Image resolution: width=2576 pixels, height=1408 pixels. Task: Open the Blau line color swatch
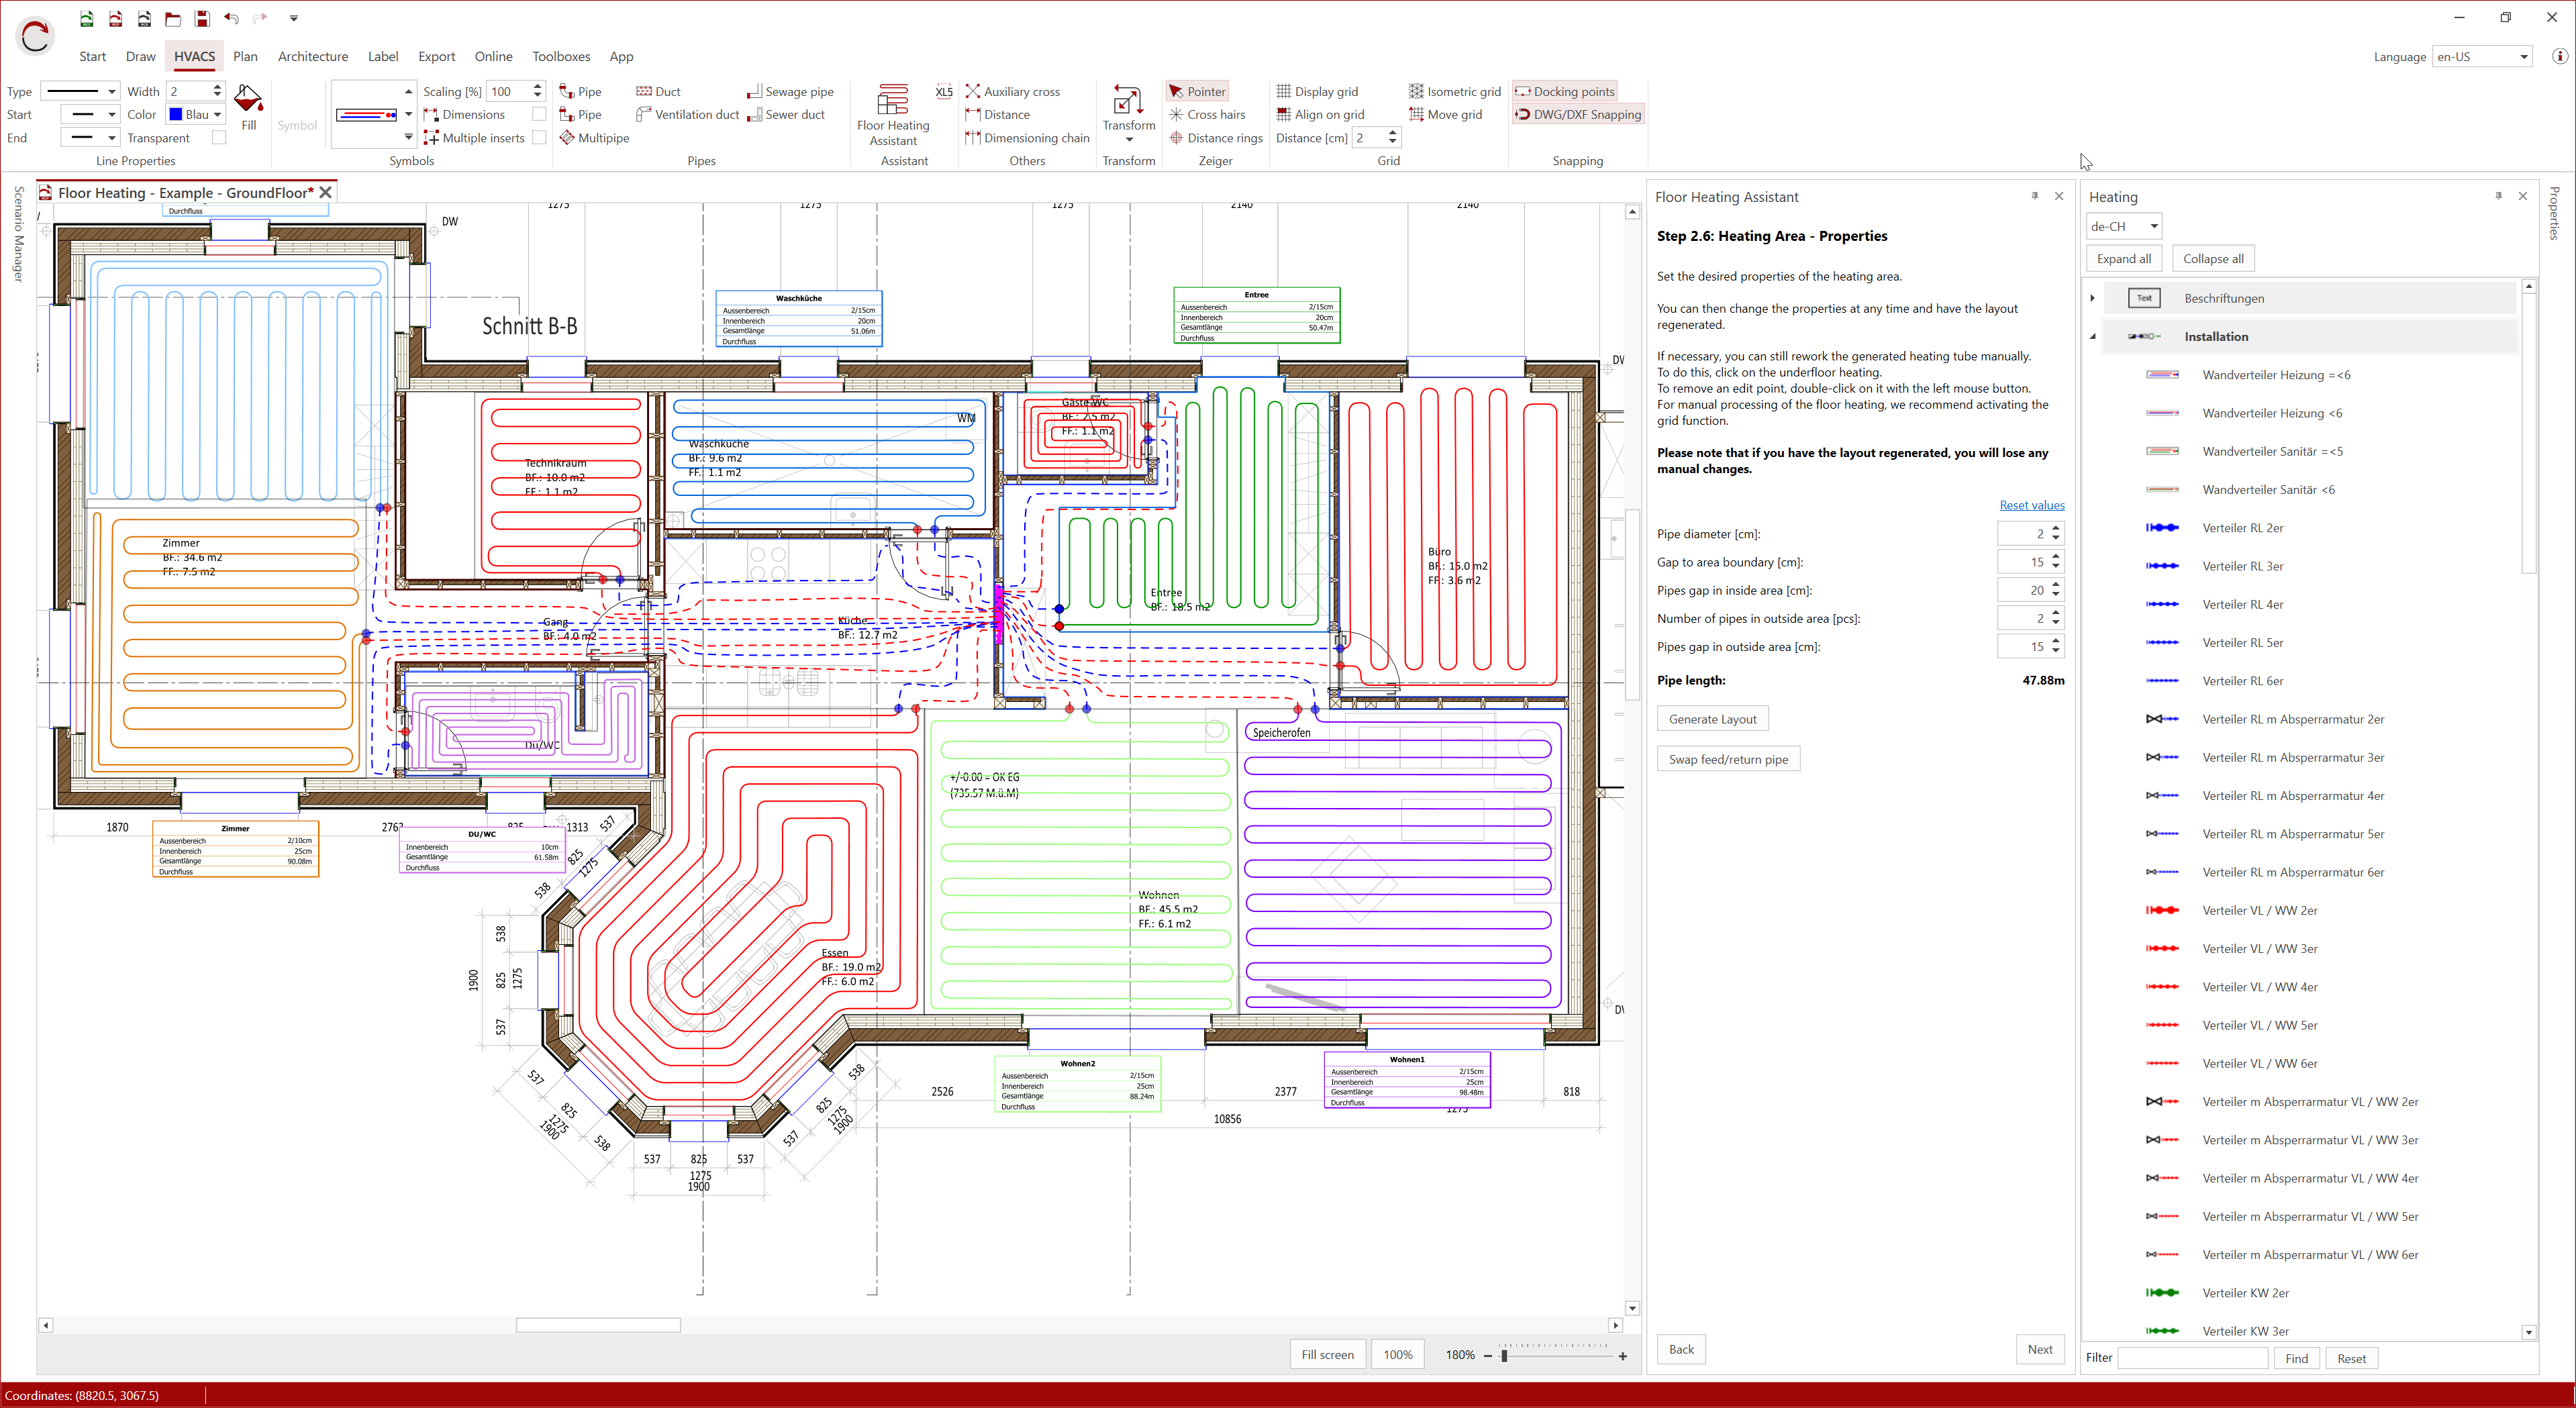point(196,114)
